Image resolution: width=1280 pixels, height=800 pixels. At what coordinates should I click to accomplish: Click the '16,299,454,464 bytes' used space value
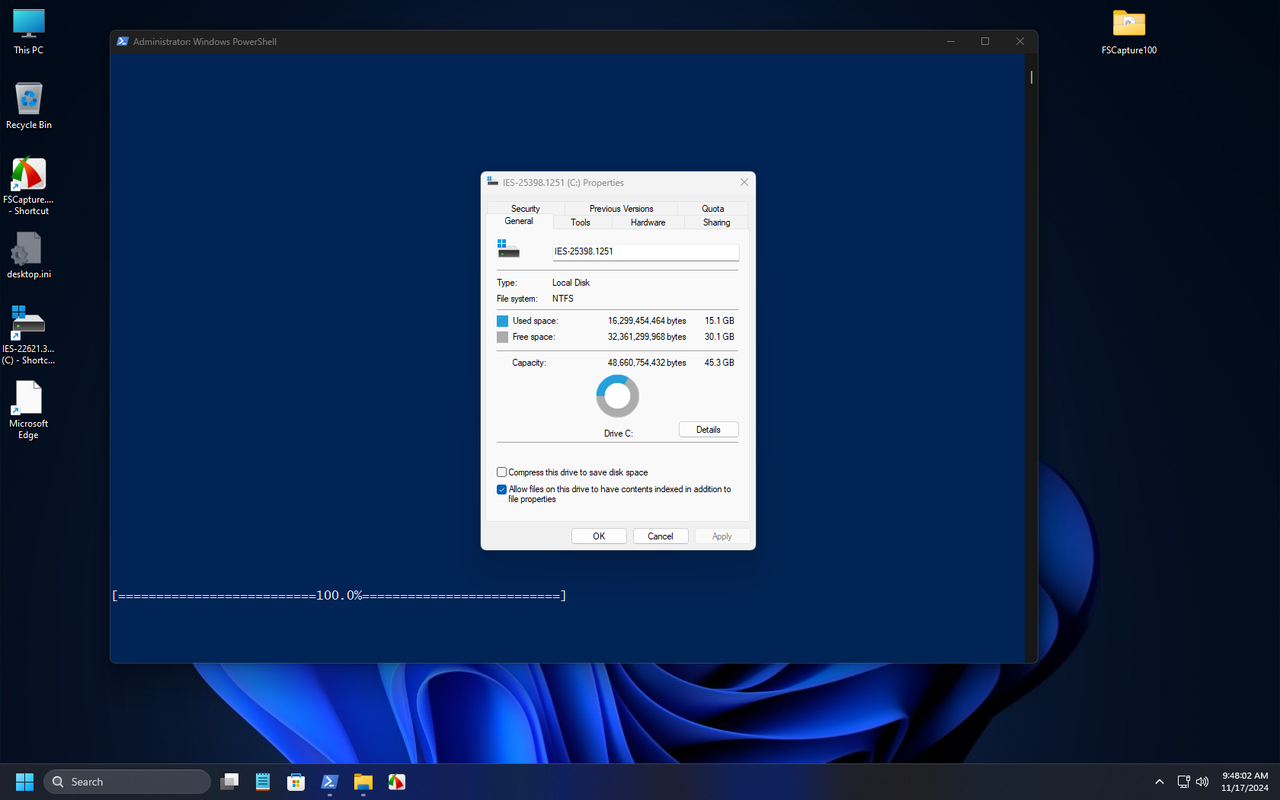coord(647,321)
